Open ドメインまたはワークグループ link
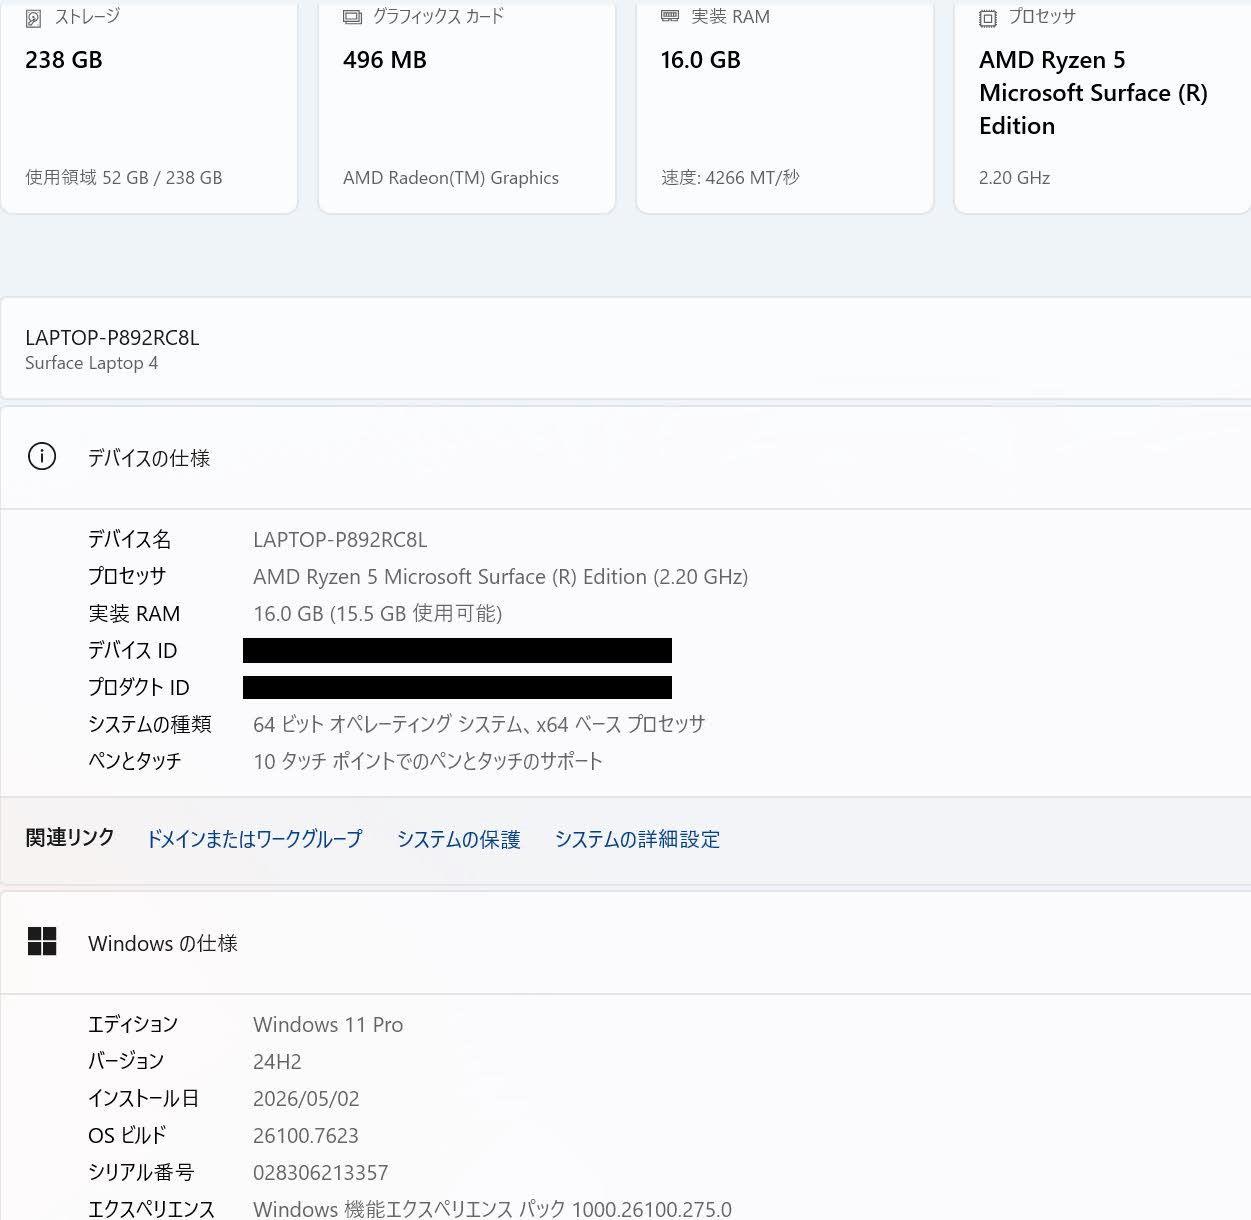The image size is (1251, 1220). [254, 839]
